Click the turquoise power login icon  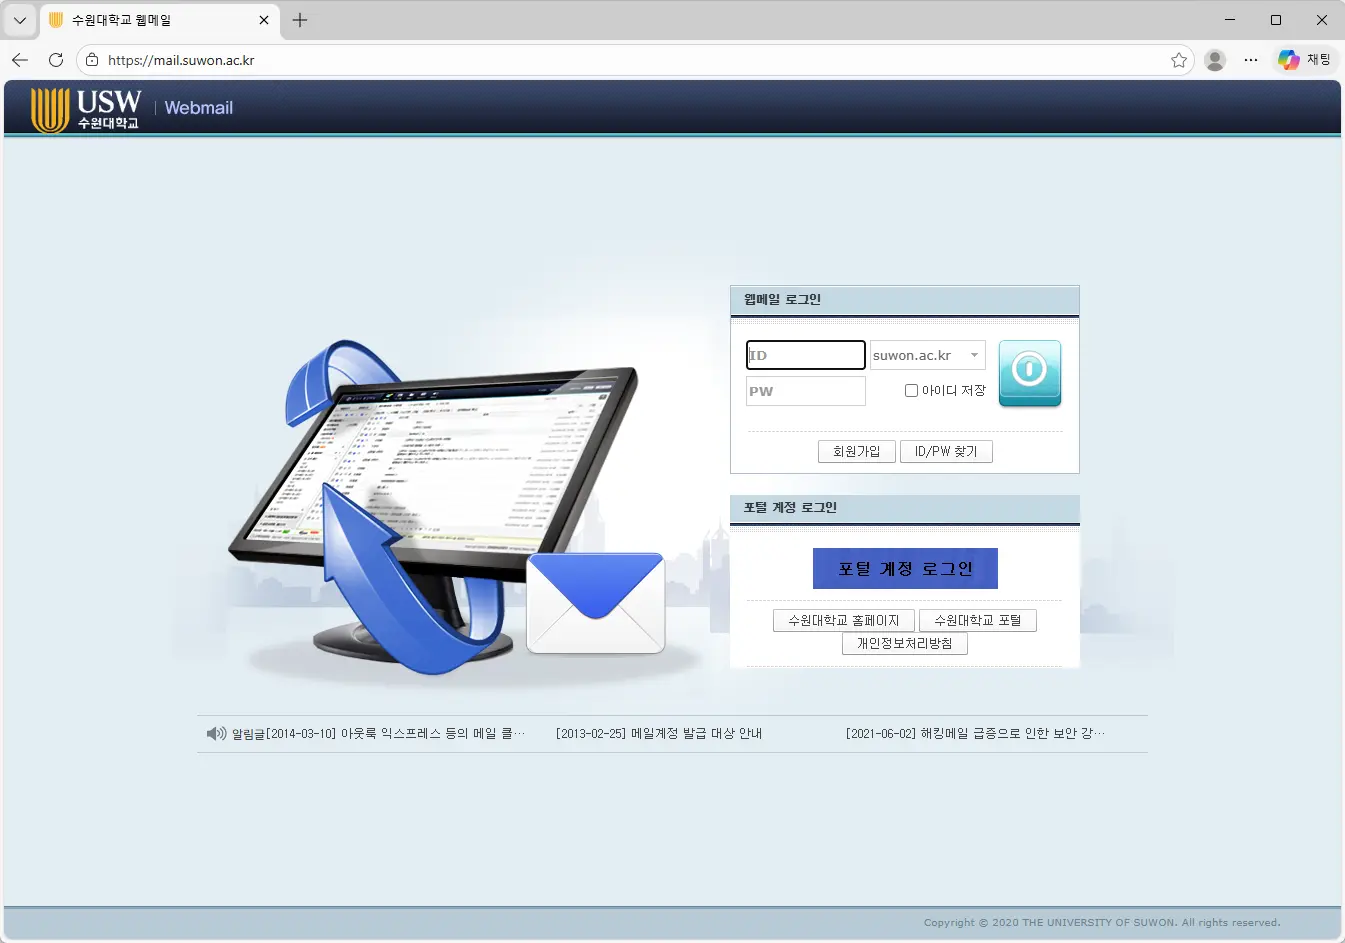coord(1029,373)
